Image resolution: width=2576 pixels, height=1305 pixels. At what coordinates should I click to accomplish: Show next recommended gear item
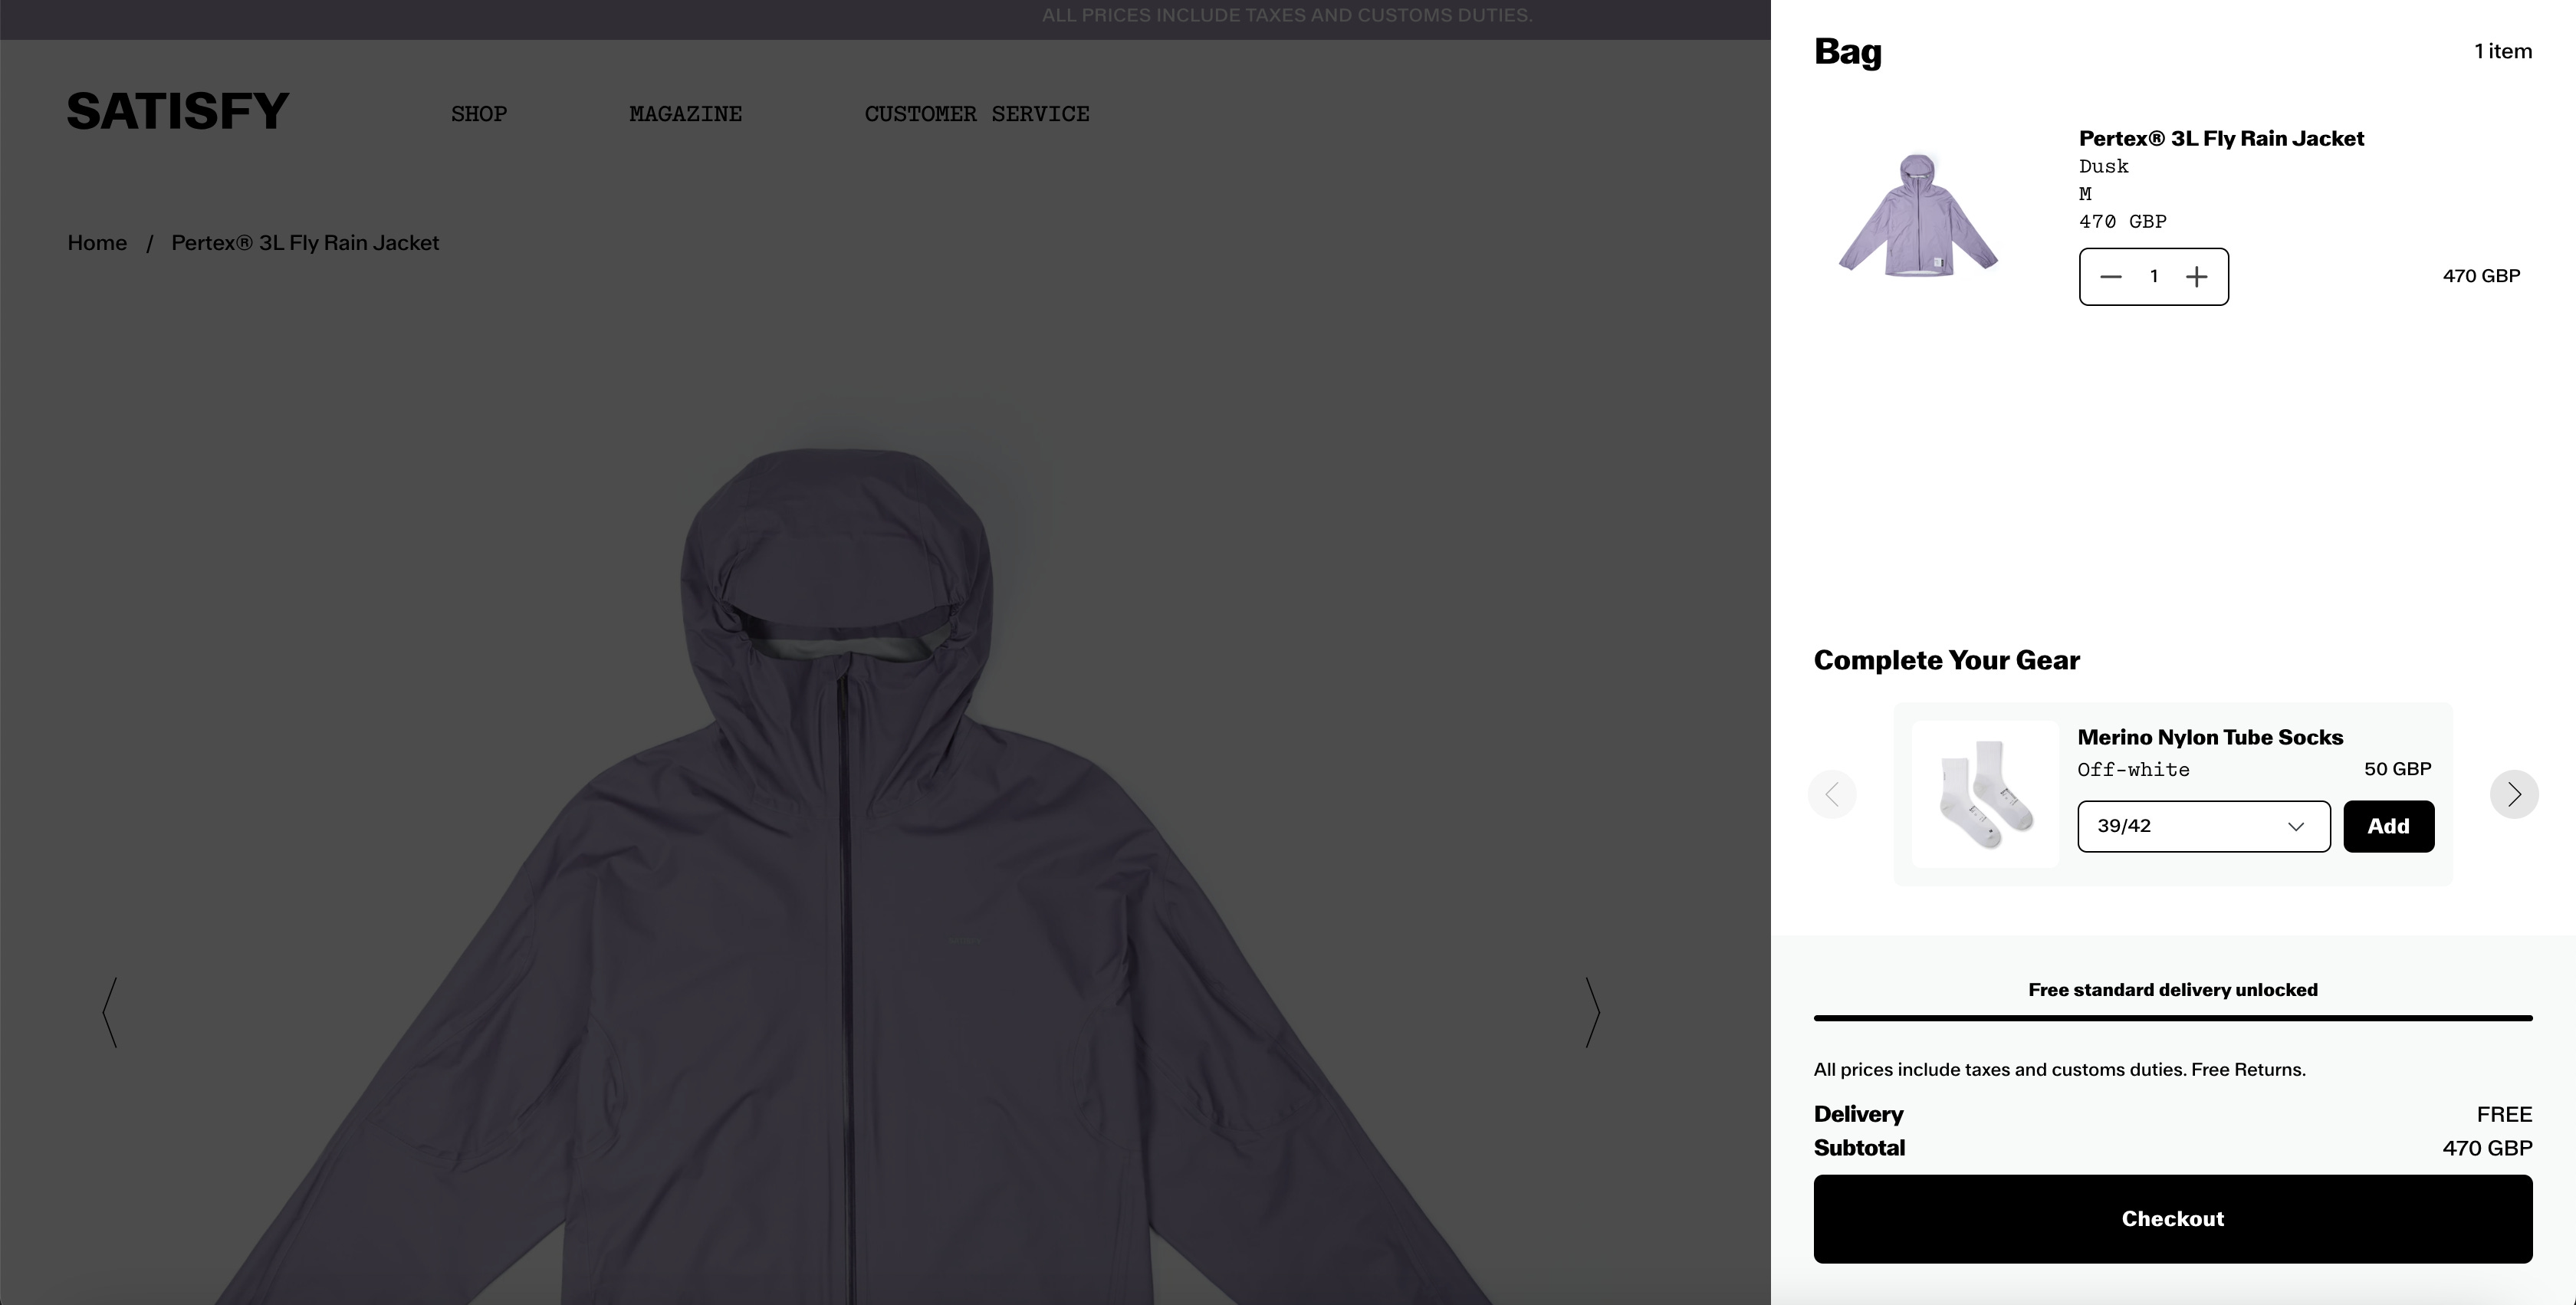click(2513, 794)
